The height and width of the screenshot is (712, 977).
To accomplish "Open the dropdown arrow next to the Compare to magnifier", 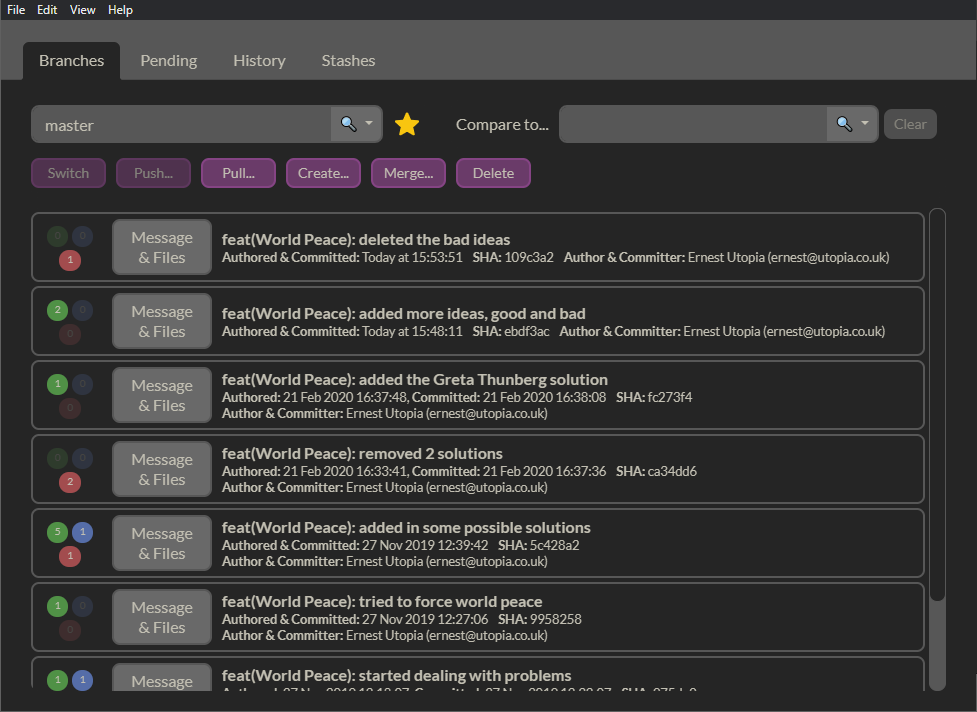I will click(866, 123).
